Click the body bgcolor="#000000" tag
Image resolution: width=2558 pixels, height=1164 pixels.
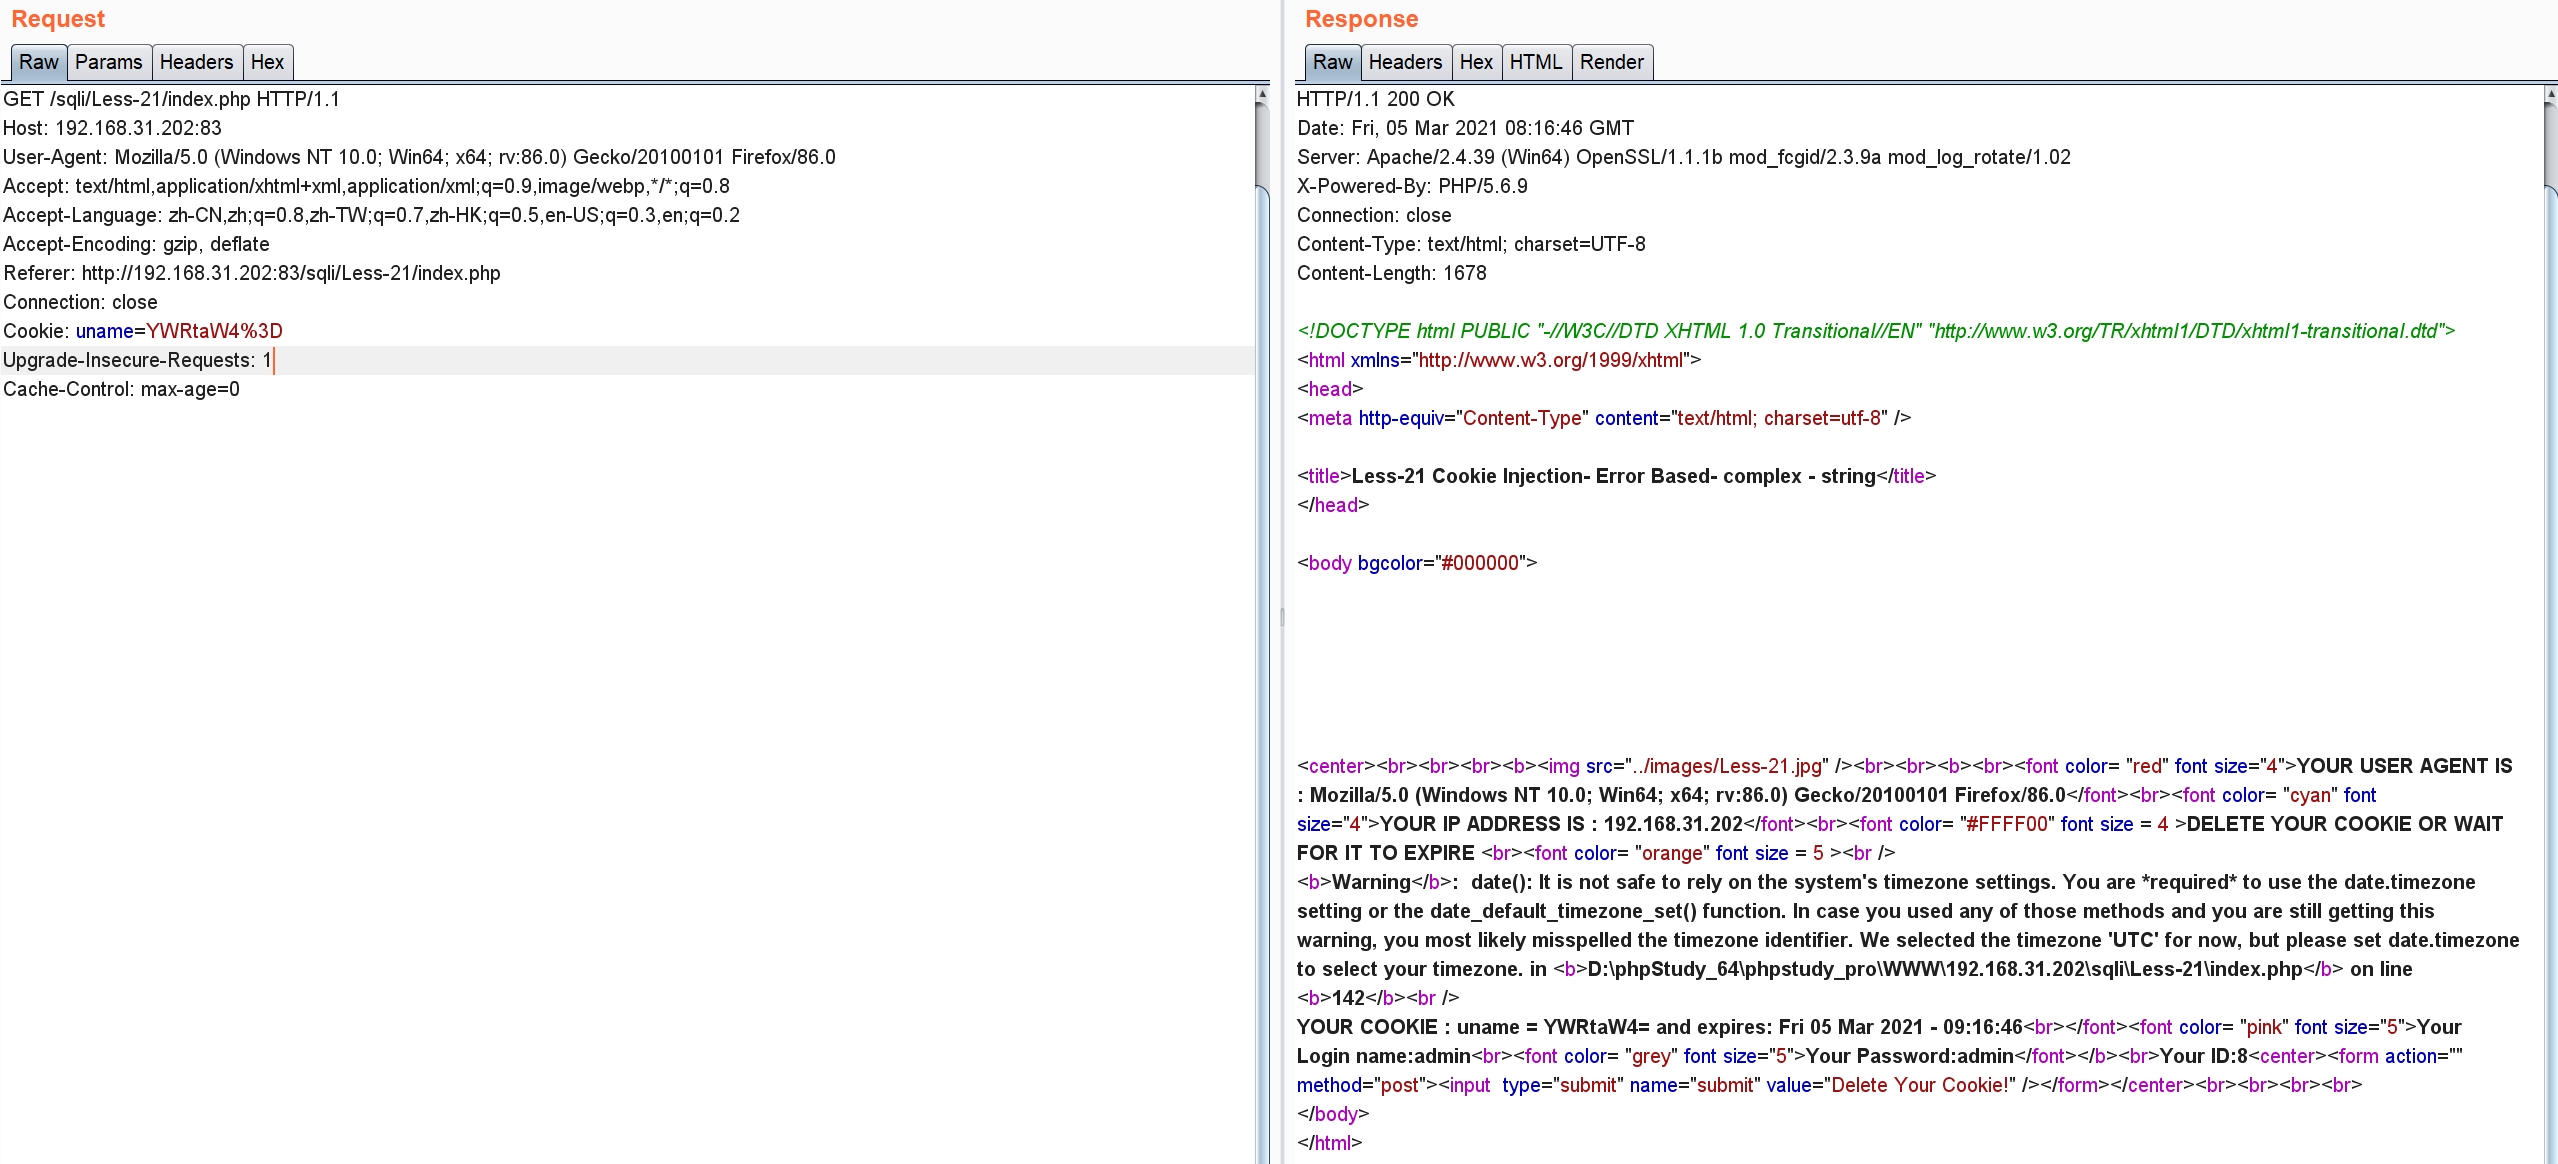[x=1417, y=563]
